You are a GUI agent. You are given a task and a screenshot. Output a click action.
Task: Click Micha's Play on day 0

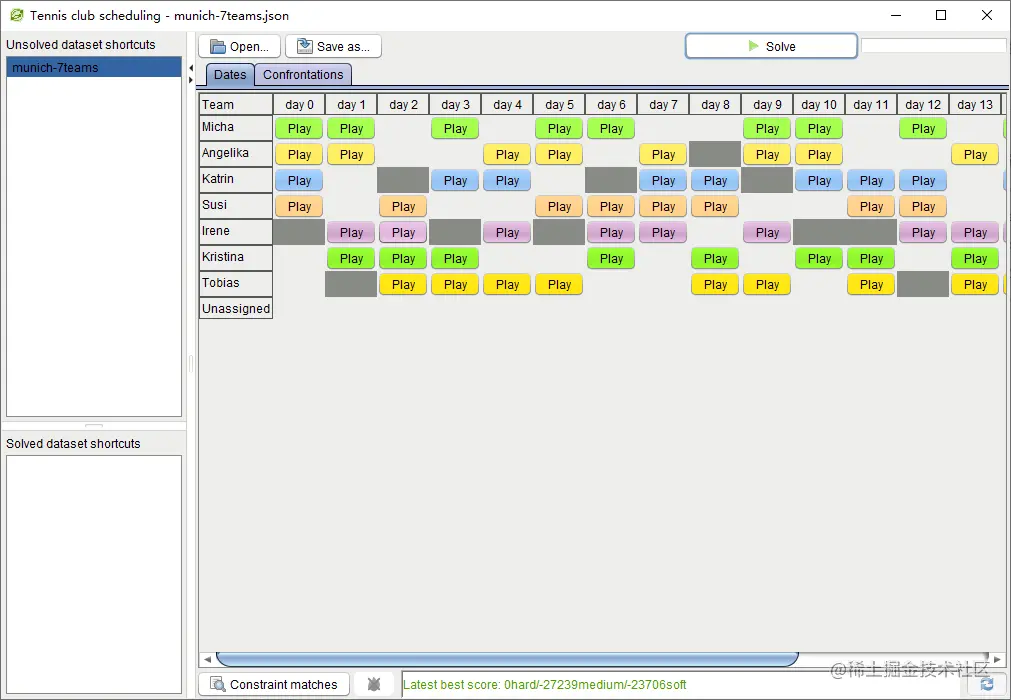[x=299, y=129]
